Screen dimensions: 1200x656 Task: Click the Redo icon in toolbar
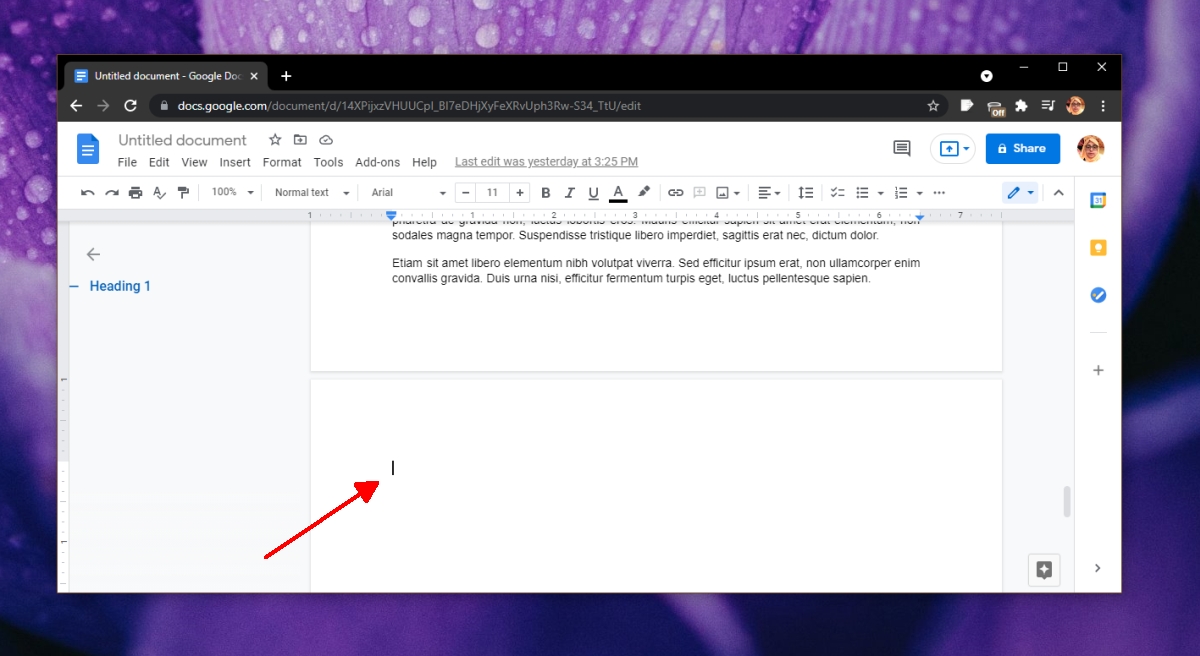(x=112, y=192)
